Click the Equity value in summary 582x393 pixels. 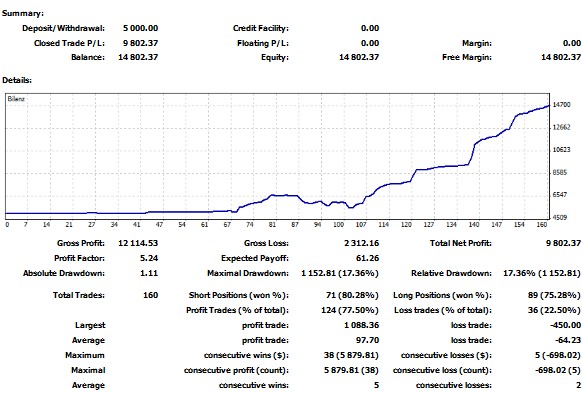pyautogui.click(x=359, y=57)
